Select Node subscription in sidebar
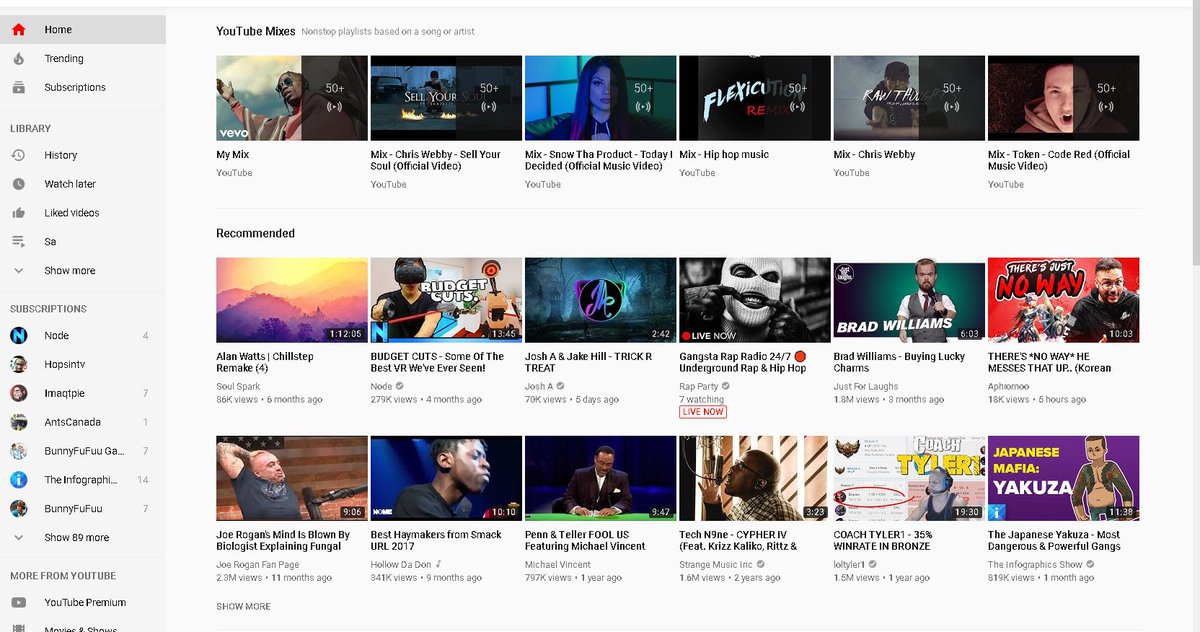1200x632 pixels. pyautogui.click(x=83, y=336)
